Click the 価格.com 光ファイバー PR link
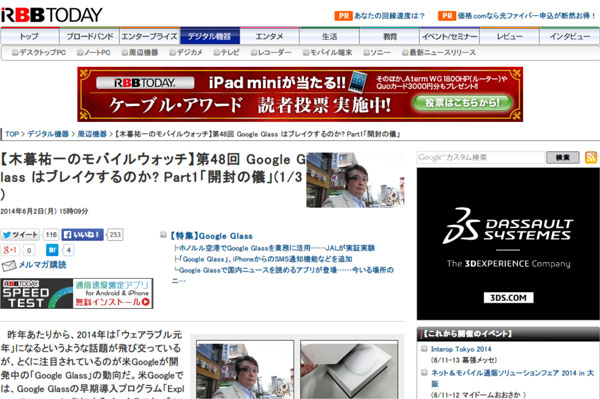Screen dimensions: 600x399 click(x=527, y=16)
